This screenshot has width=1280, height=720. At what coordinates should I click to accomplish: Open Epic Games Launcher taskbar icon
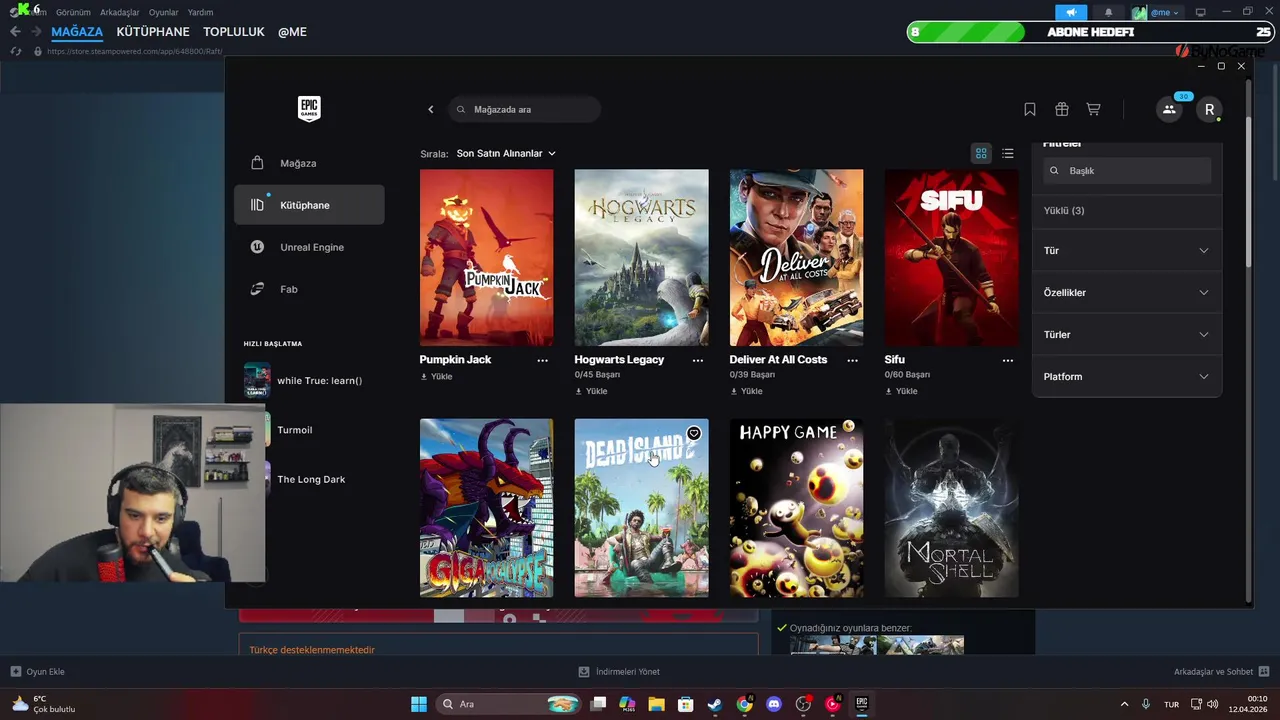pyautogui.click(x=861, y=704)
